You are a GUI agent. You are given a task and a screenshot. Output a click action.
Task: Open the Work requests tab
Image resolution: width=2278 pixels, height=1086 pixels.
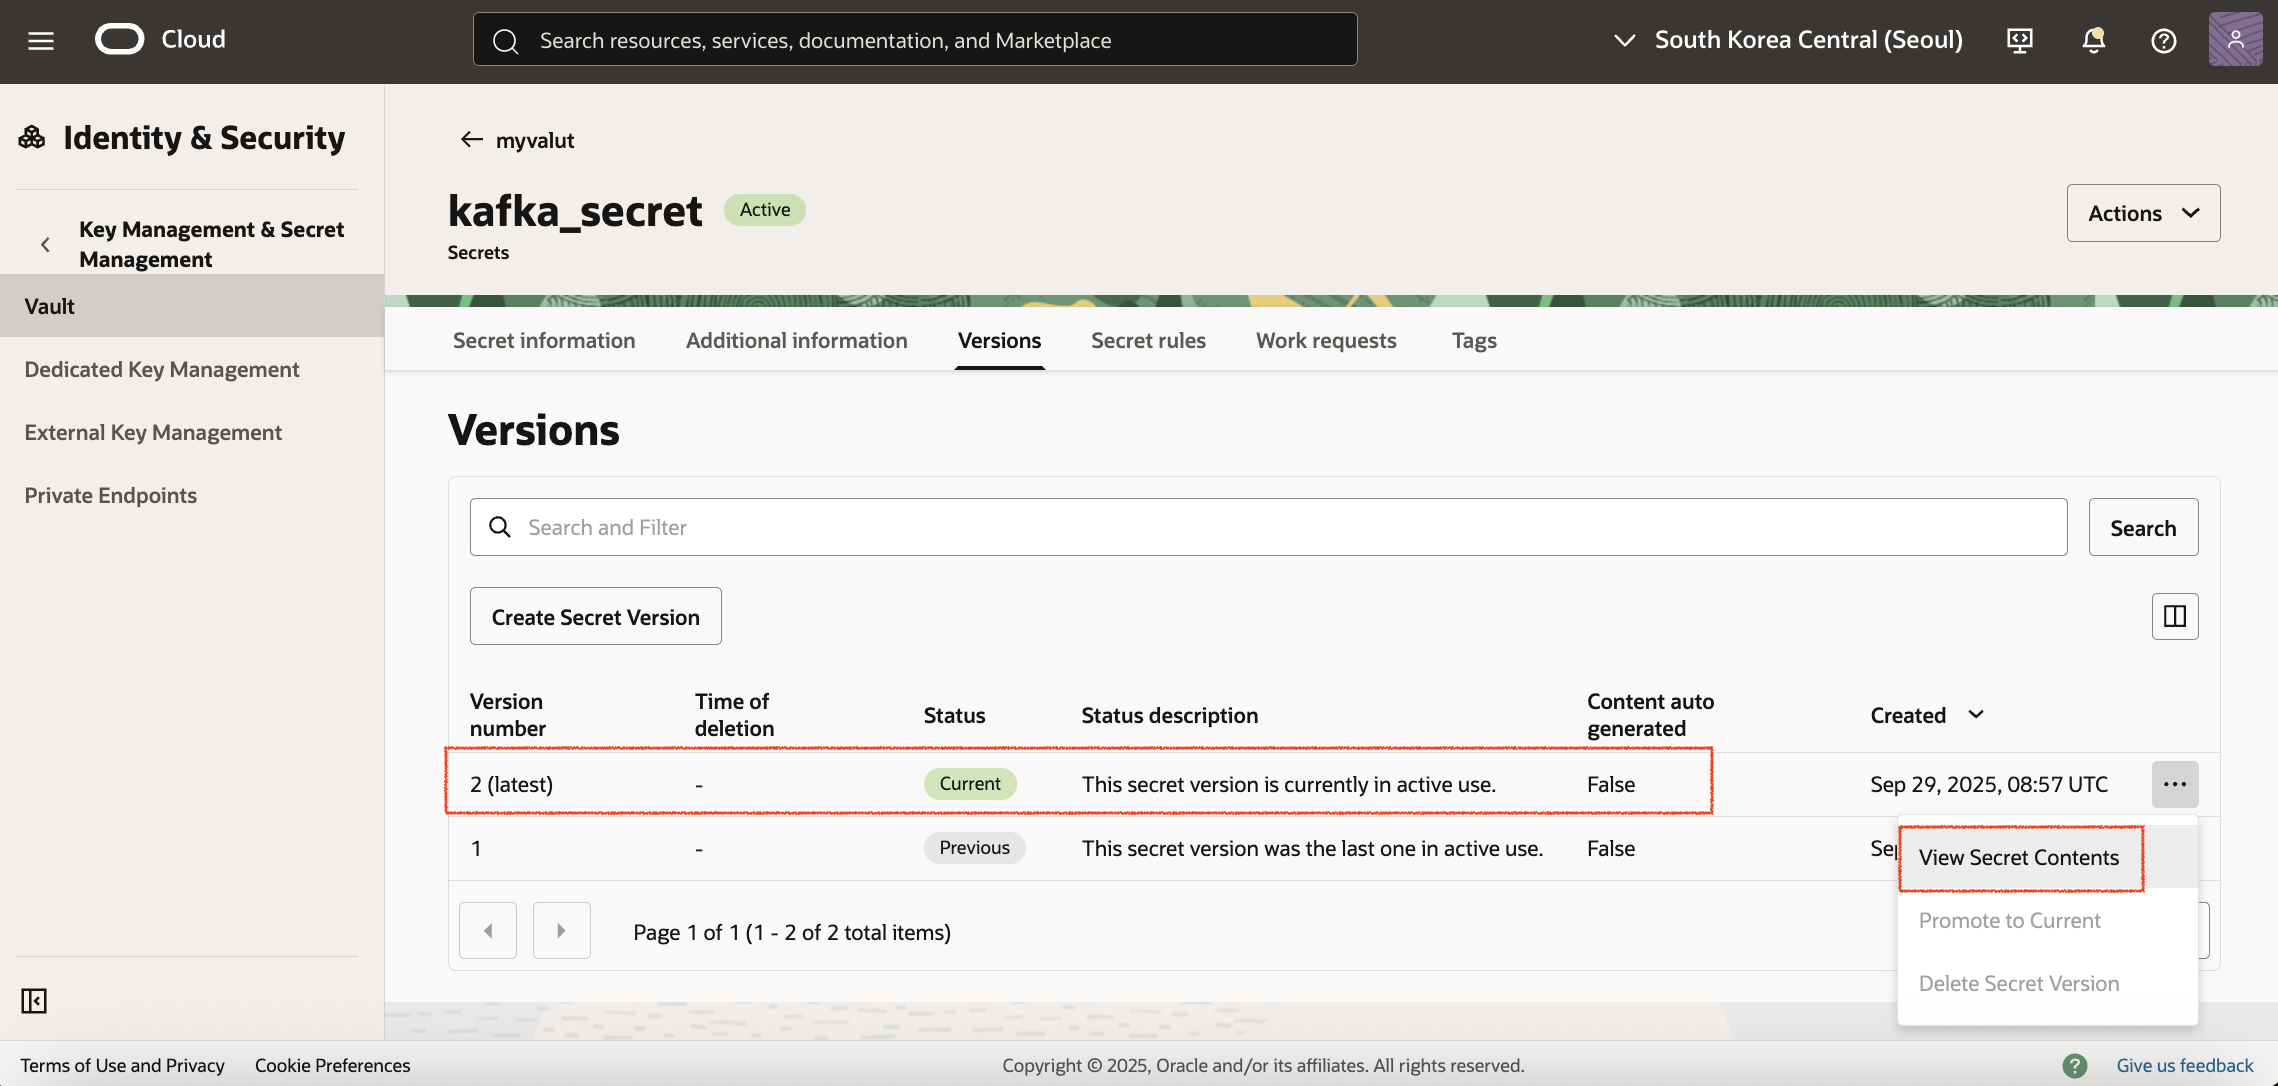[1326, 340]
